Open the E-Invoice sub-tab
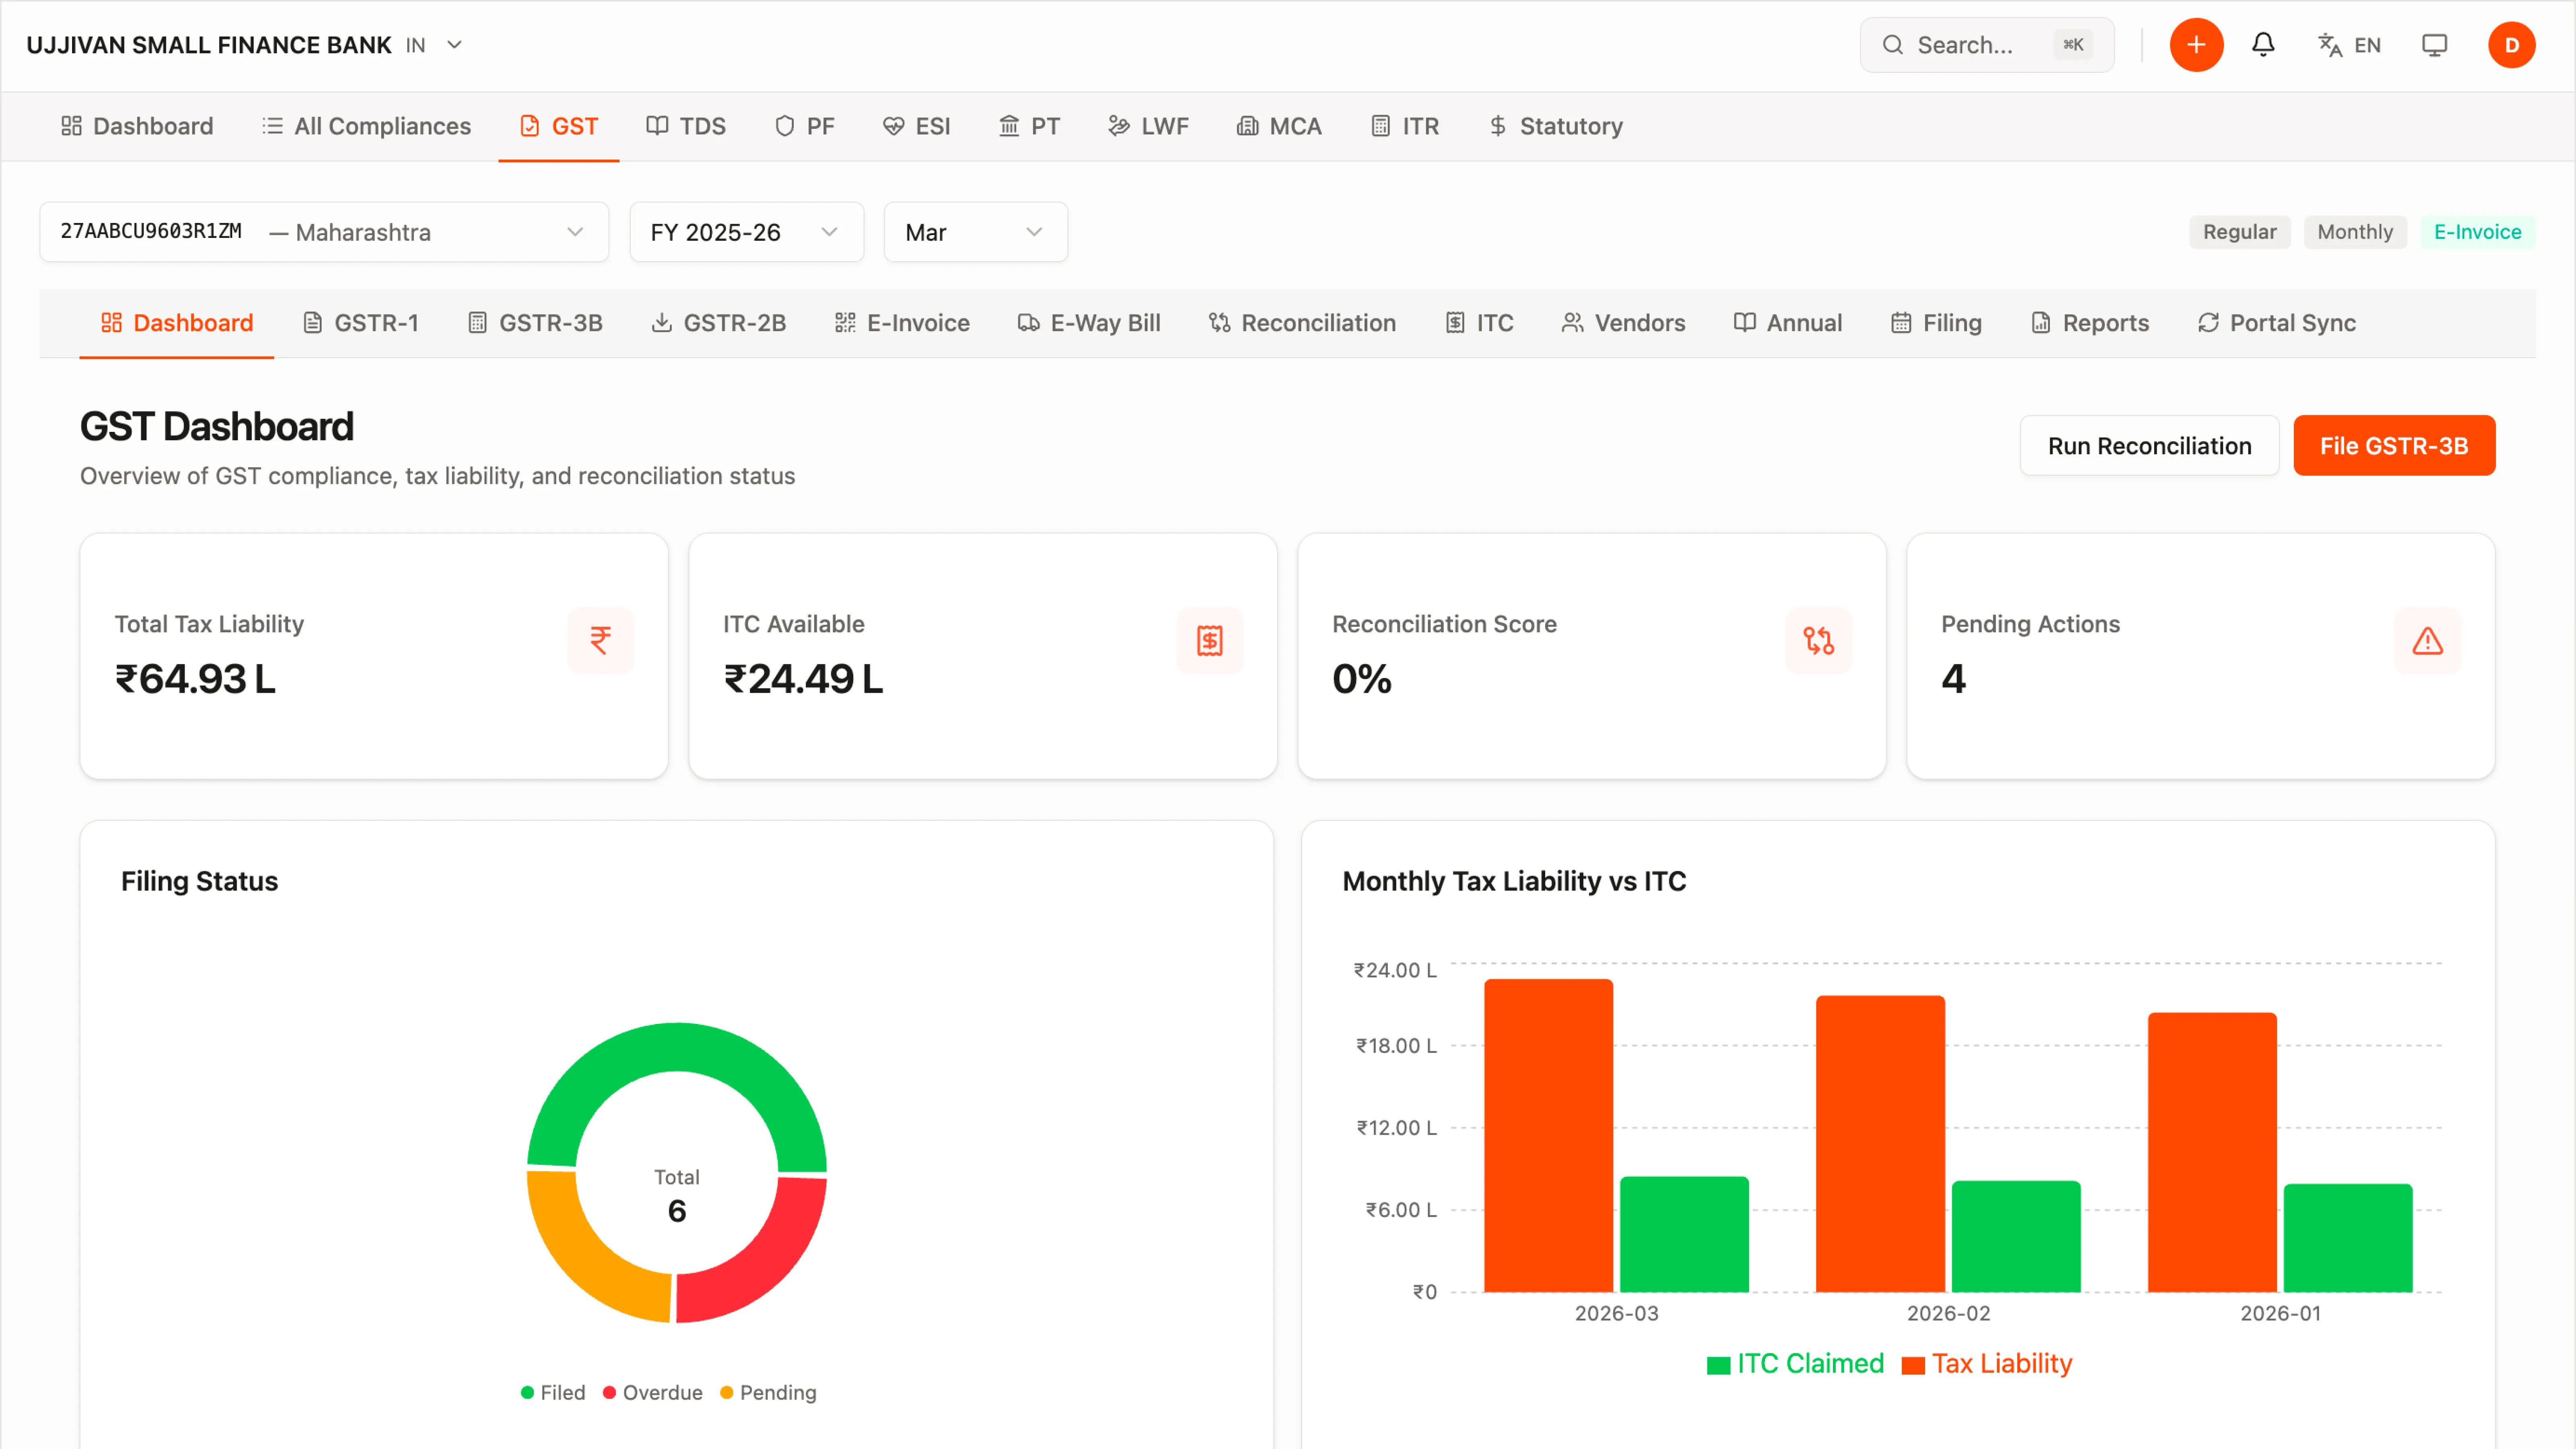This screenshot has height=1449, width=2576. tap(902, 323)
